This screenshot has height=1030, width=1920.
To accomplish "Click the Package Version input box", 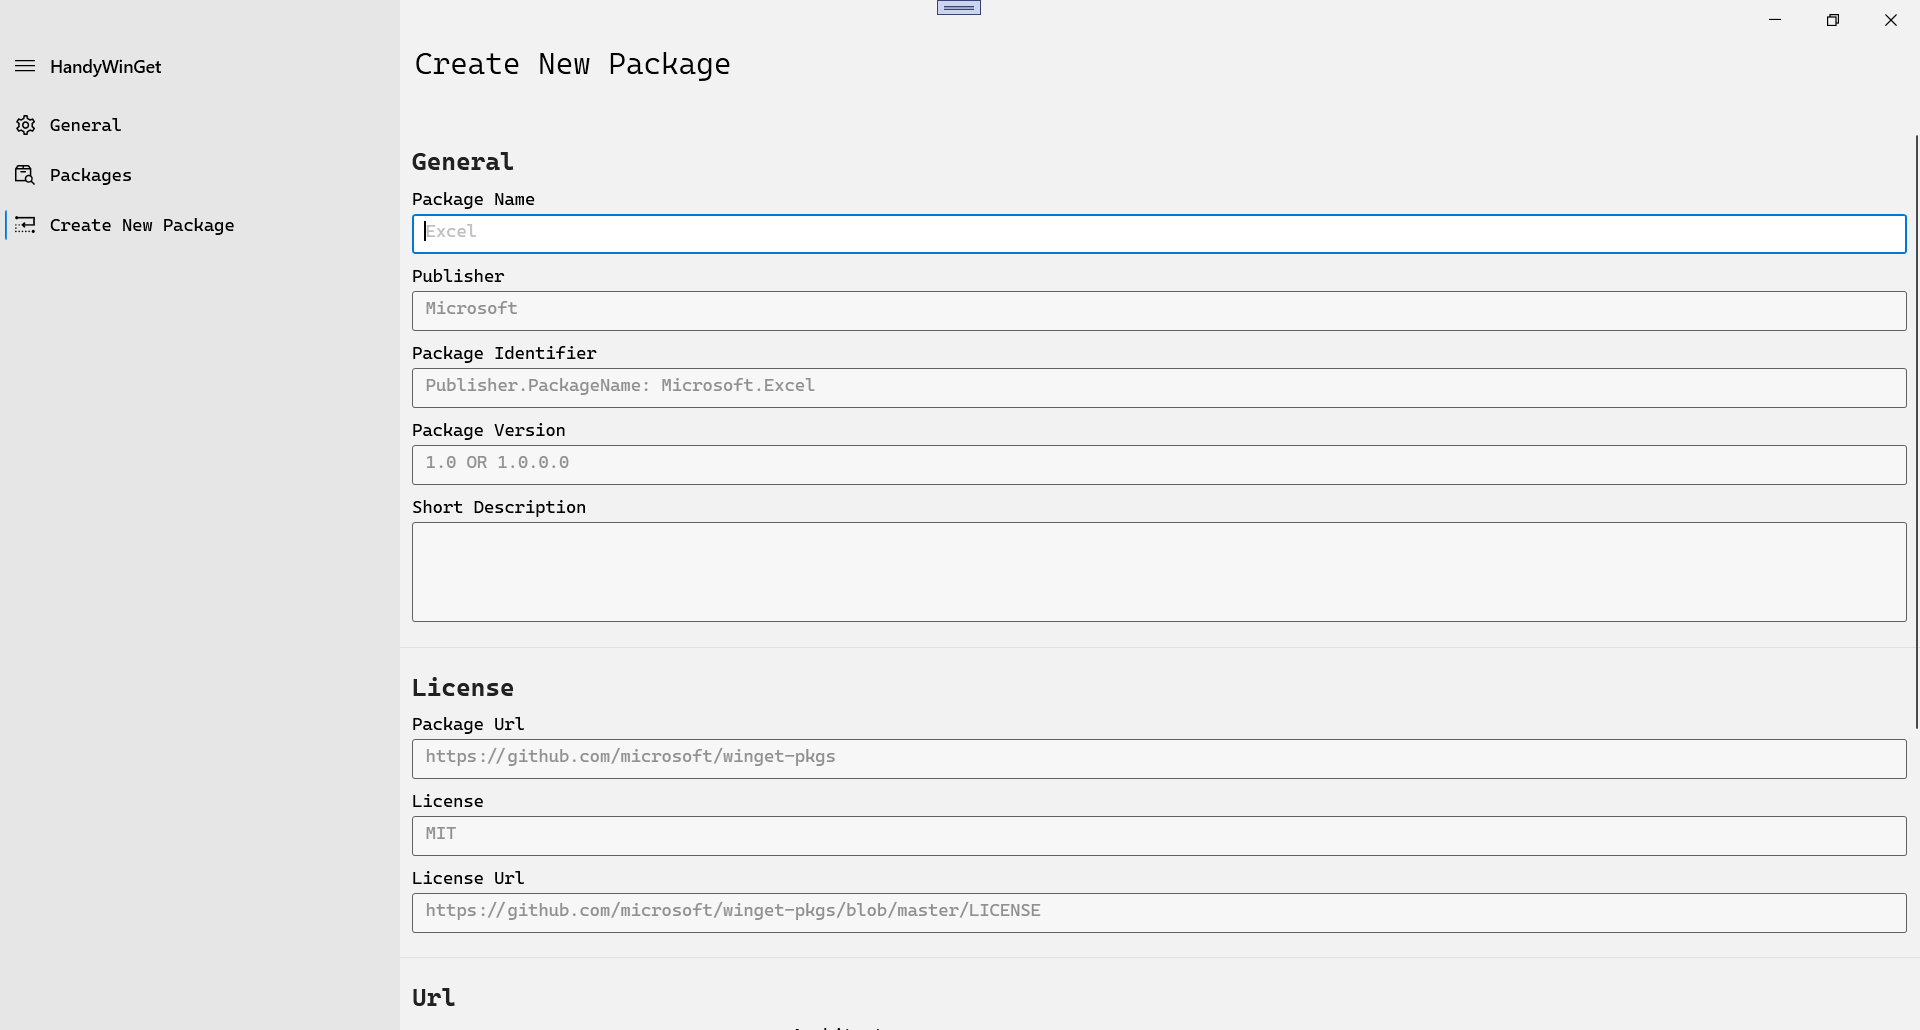I will point(1159,464).
